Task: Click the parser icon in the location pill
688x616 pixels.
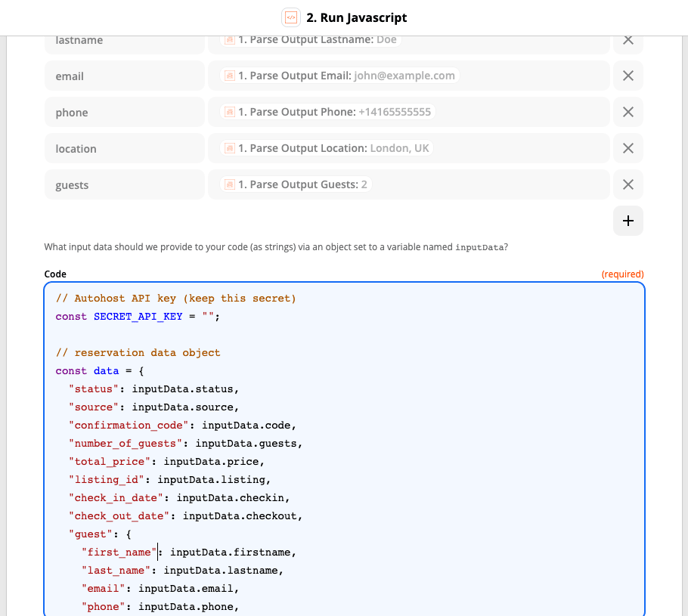Action: tap(229, 148)
